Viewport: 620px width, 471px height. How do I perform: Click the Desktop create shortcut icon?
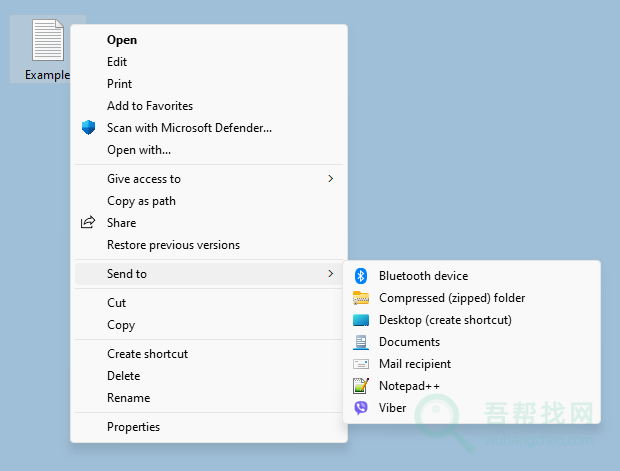pos(361,320)
